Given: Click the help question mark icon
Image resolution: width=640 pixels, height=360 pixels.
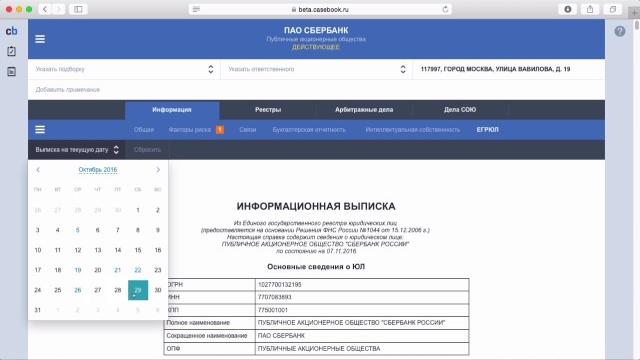Looking at the screenshot, I should point(620,31).
